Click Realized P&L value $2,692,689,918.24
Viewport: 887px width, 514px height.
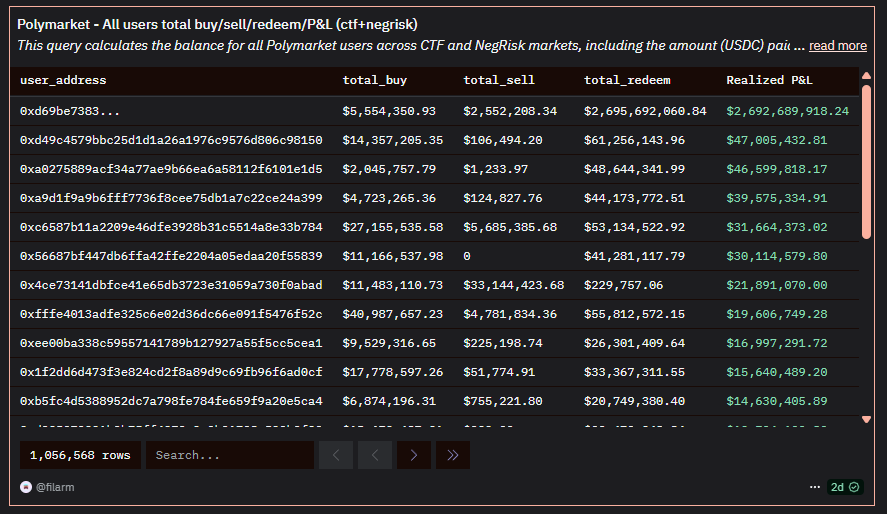787,111
